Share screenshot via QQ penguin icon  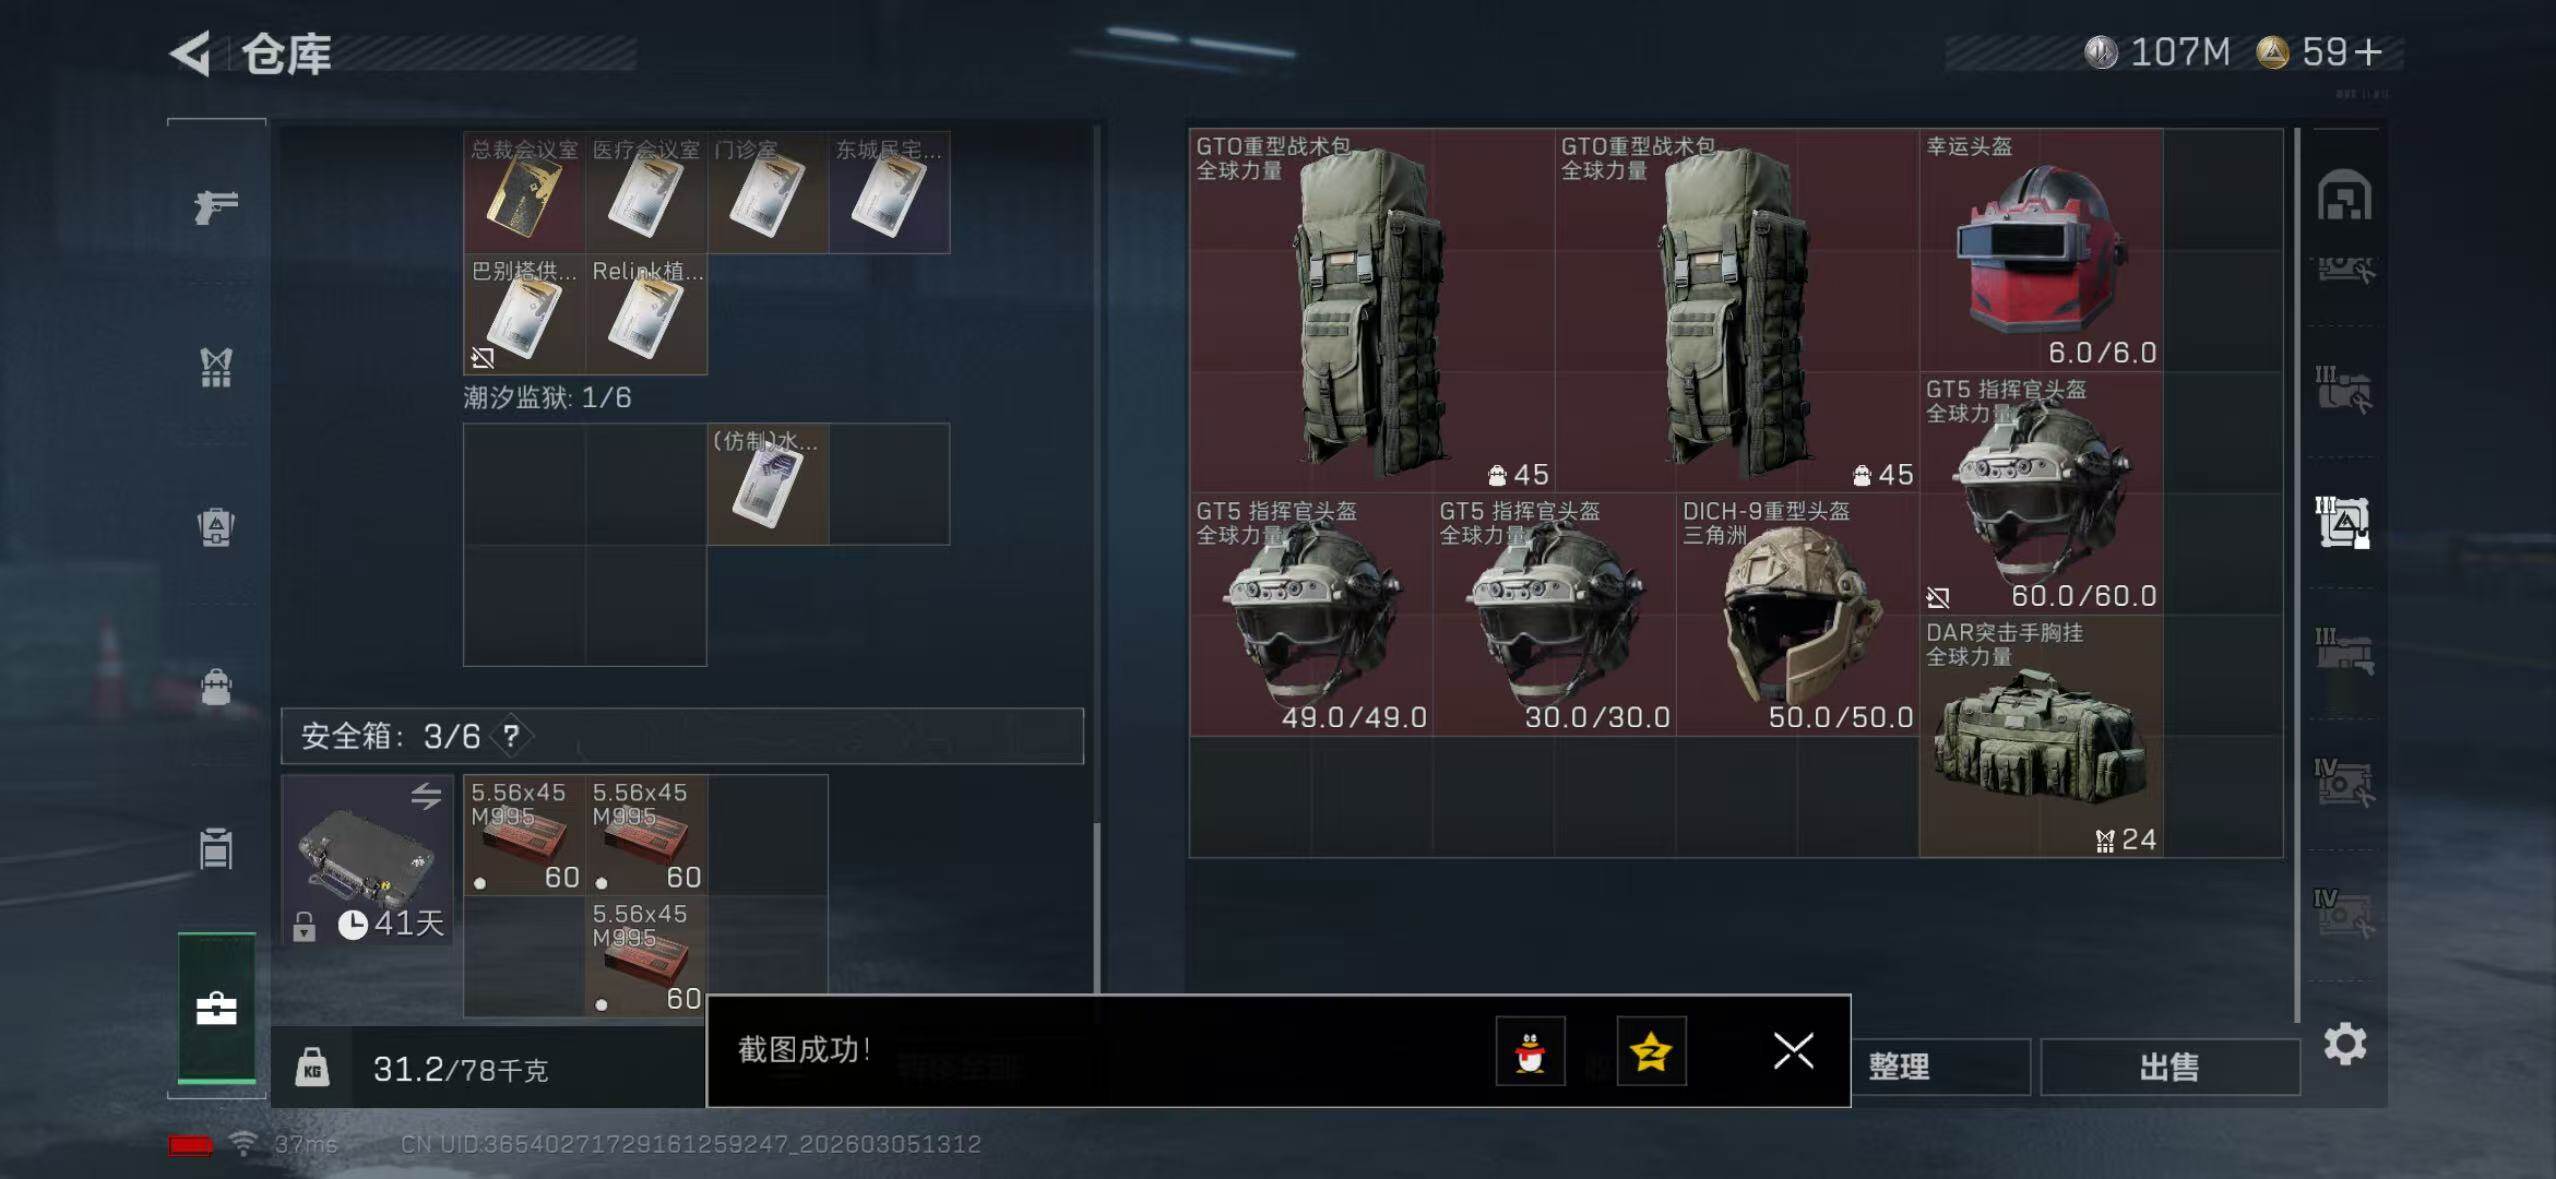click(x=1530, y=1051)
